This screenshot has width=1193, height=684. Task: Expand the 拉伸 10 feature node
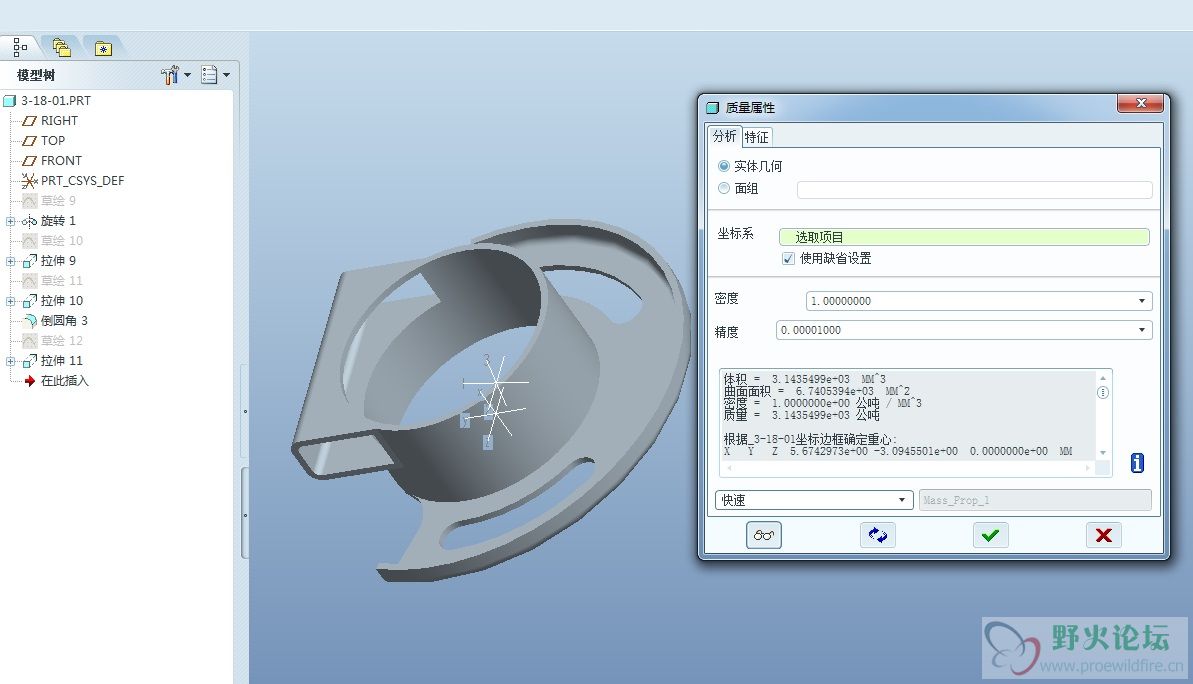[x=11, y=301]
